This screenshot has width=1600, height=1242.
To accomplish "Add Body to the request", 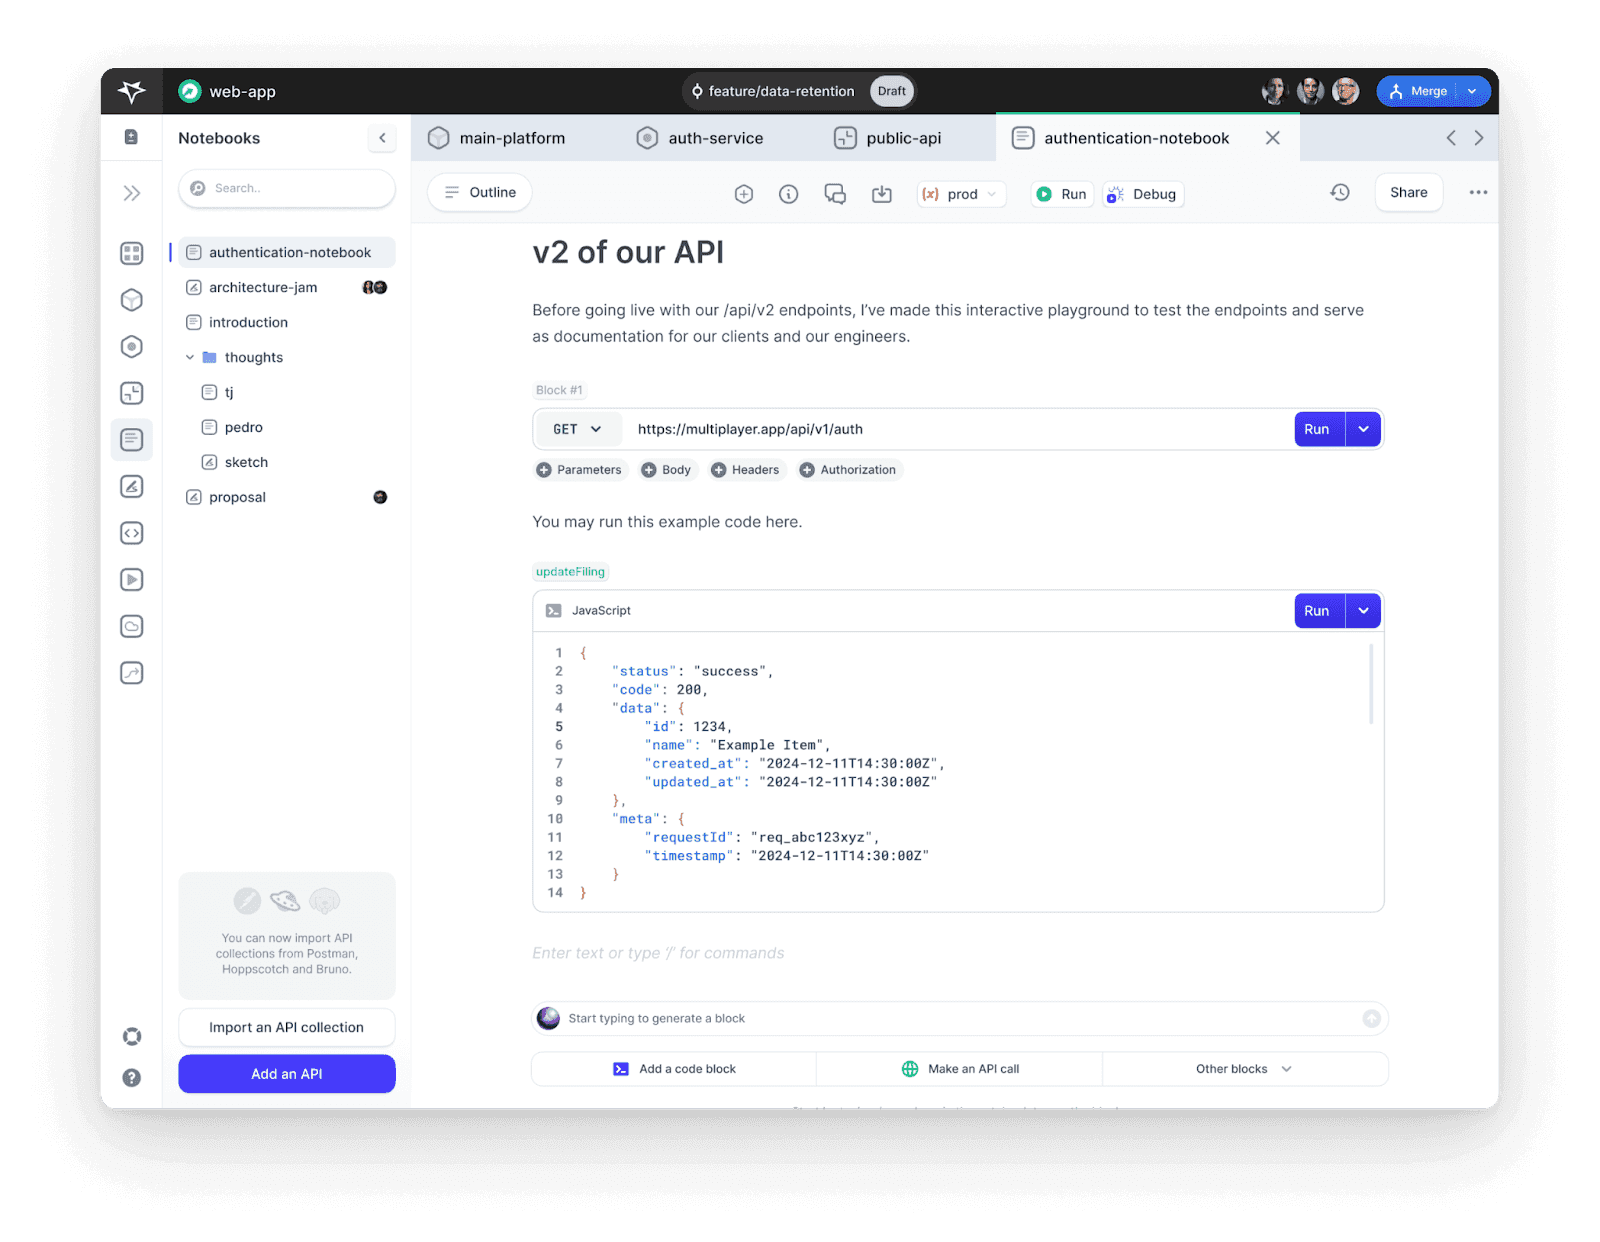I will 667,470.
